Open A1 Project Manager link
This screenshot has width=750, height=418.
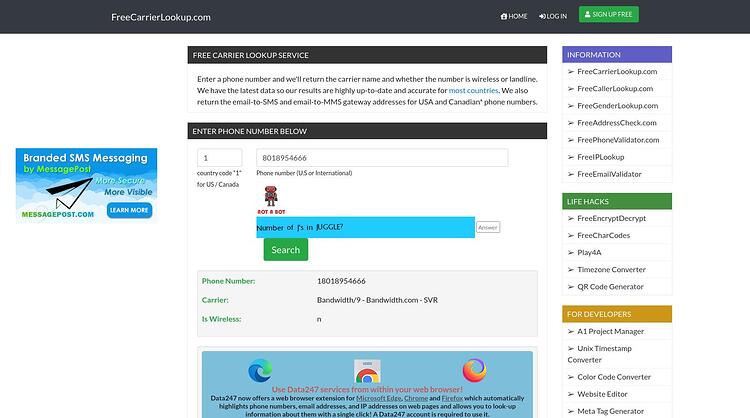pyautogui.click(x=610, y=331)
